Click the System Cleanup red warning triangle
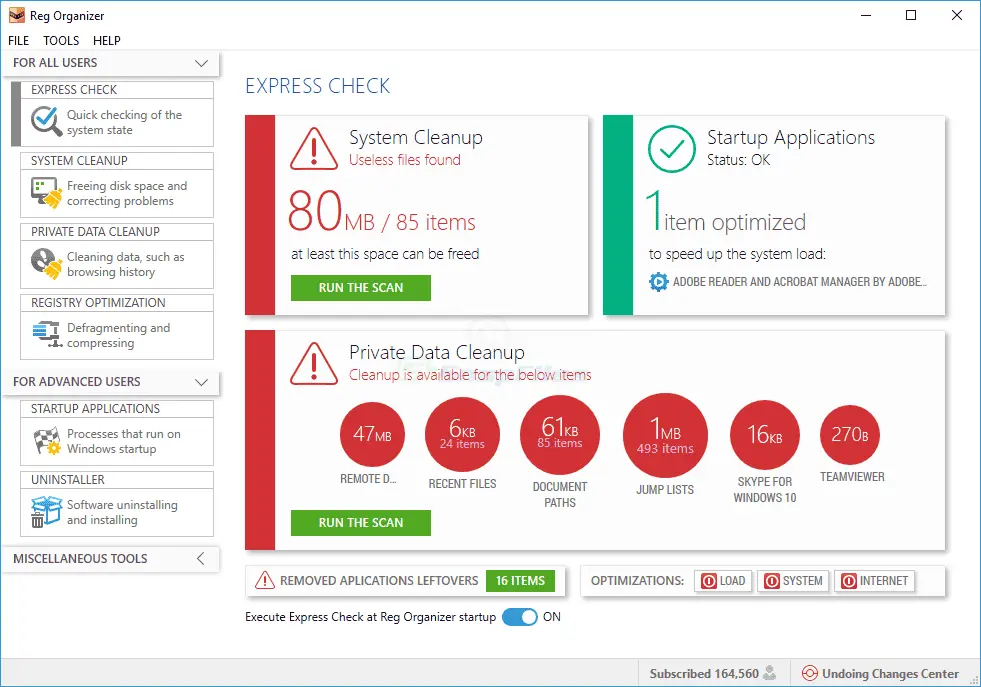Image resolution: width=981 pixels, height=687 pixels. [x=314, y=149]
